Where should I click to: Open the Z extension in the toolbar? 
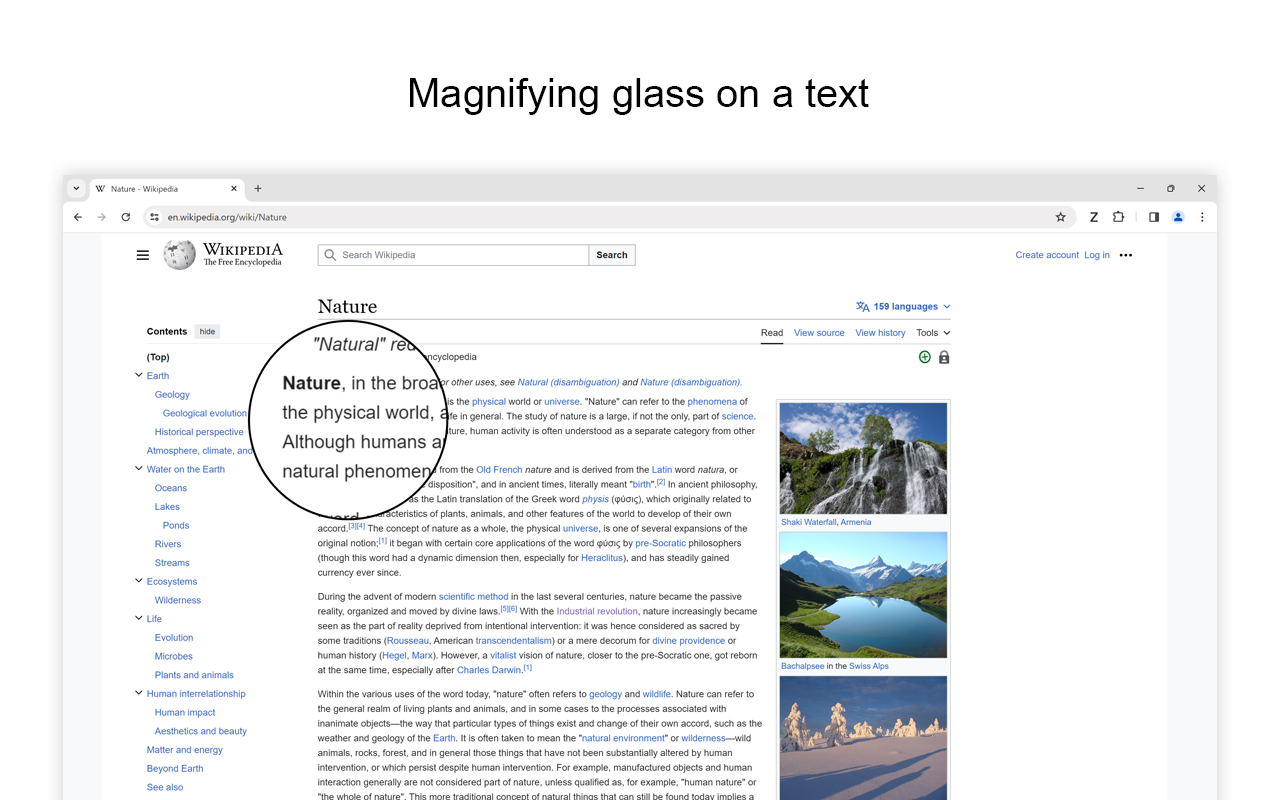click(1094, 216)
